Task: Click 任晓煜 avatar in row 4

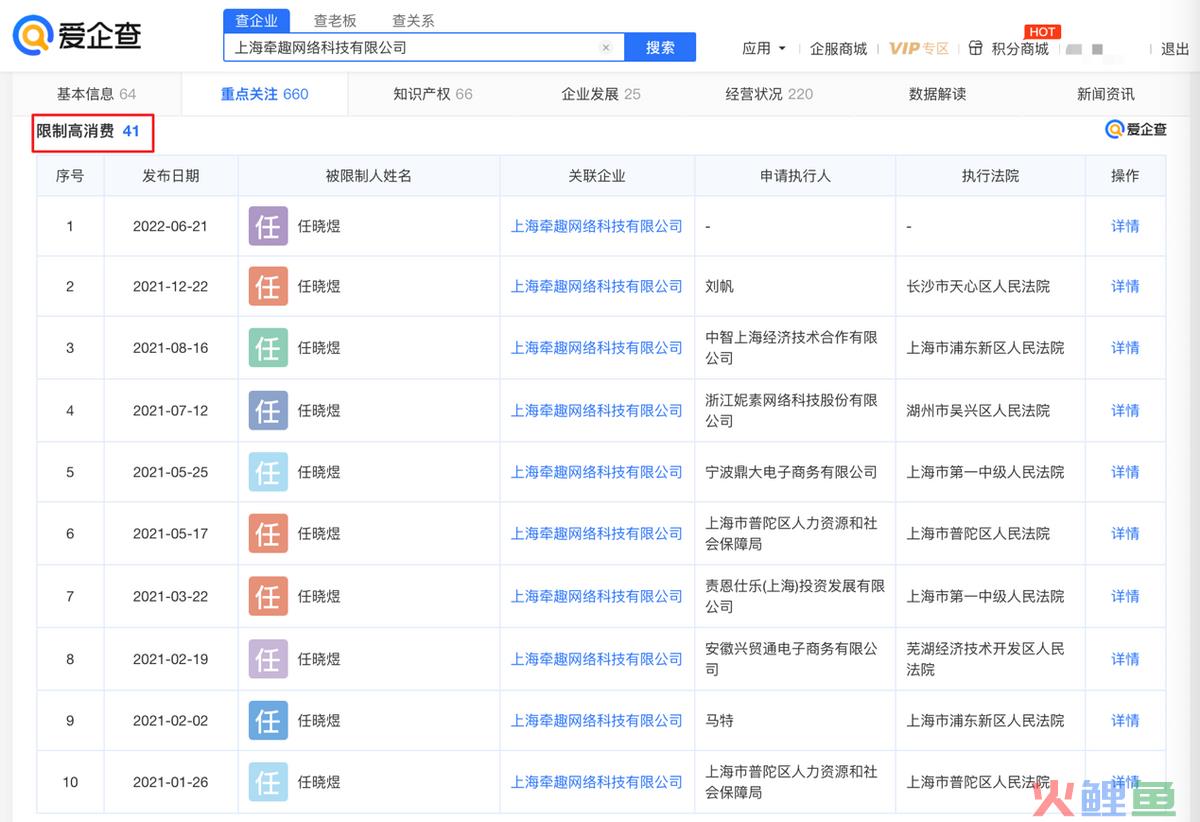Action: point(268,410)
